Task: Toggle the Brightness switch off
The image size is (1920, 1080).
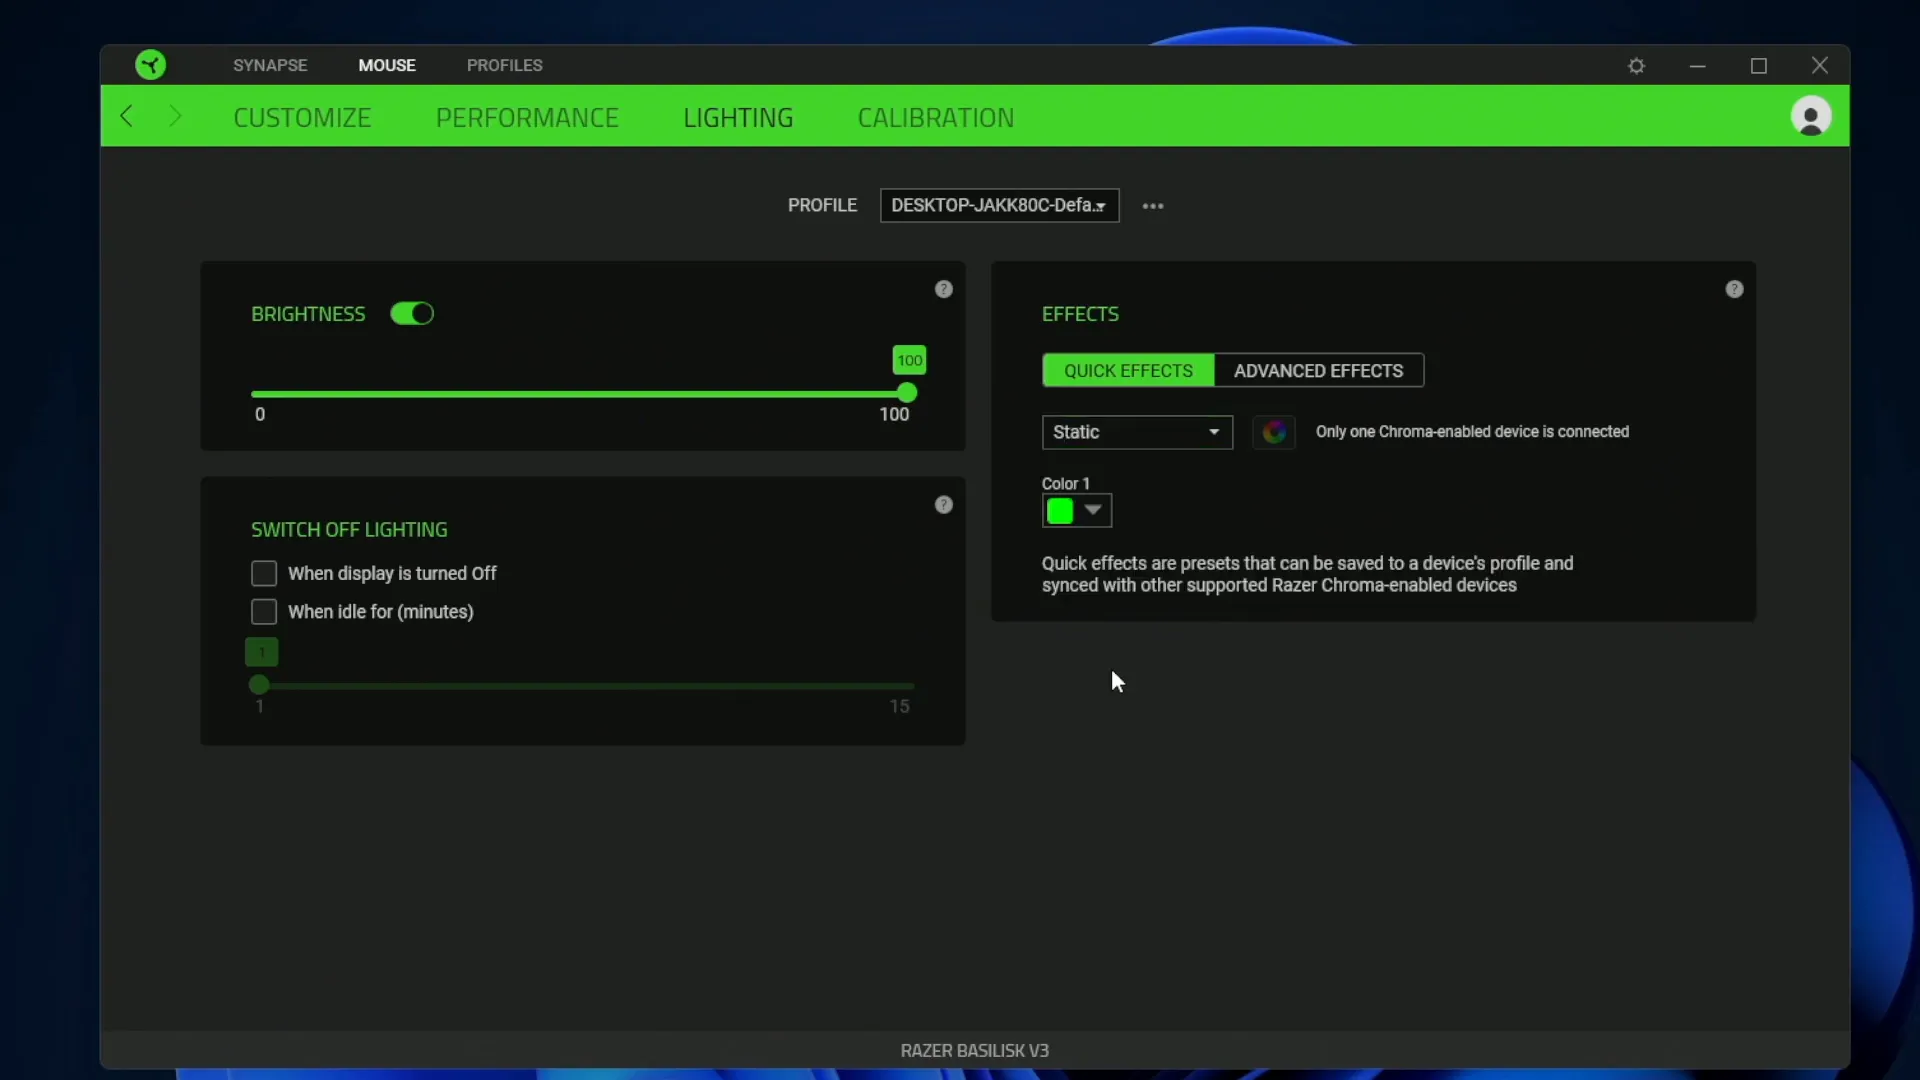Action: [x=412, y=314]
